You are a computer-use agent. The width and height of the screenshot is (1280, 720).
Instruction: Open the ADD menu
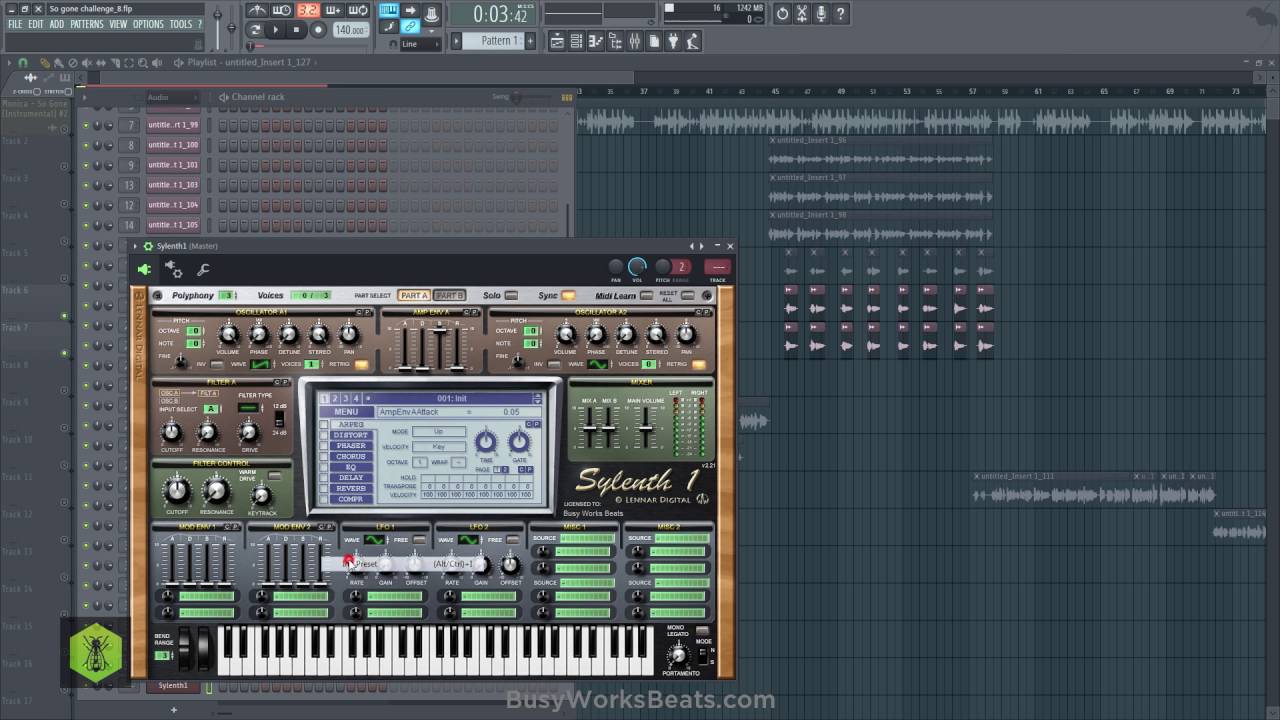coord(57,24)
